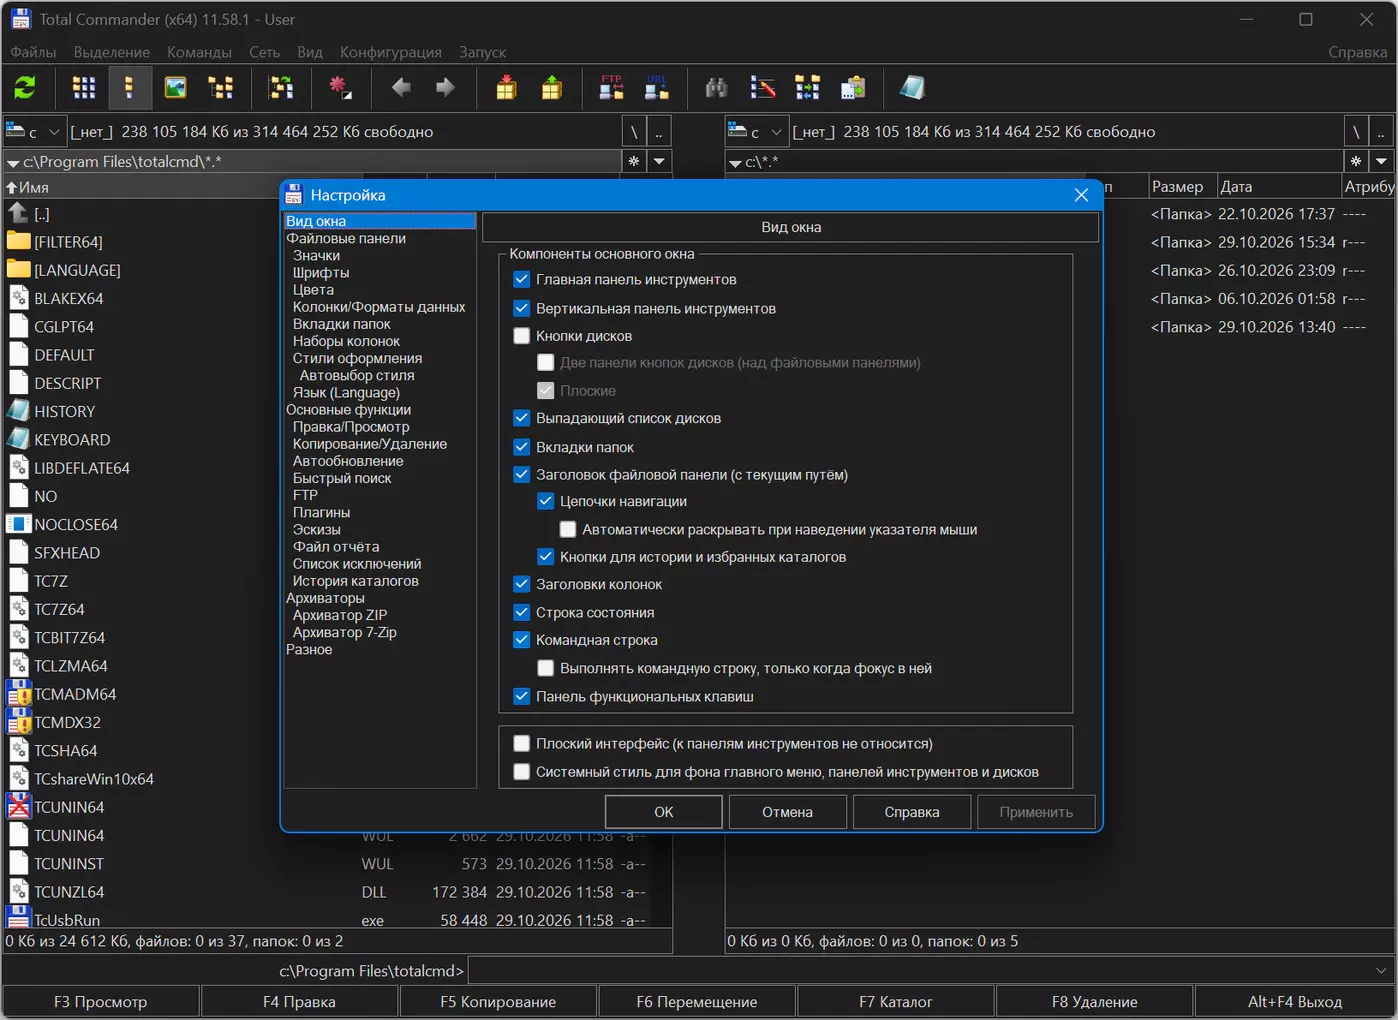Enable the "Кнопки дисков" checkbox
The height and width of the screenshot is (1020, 1398).
point(522,336)
